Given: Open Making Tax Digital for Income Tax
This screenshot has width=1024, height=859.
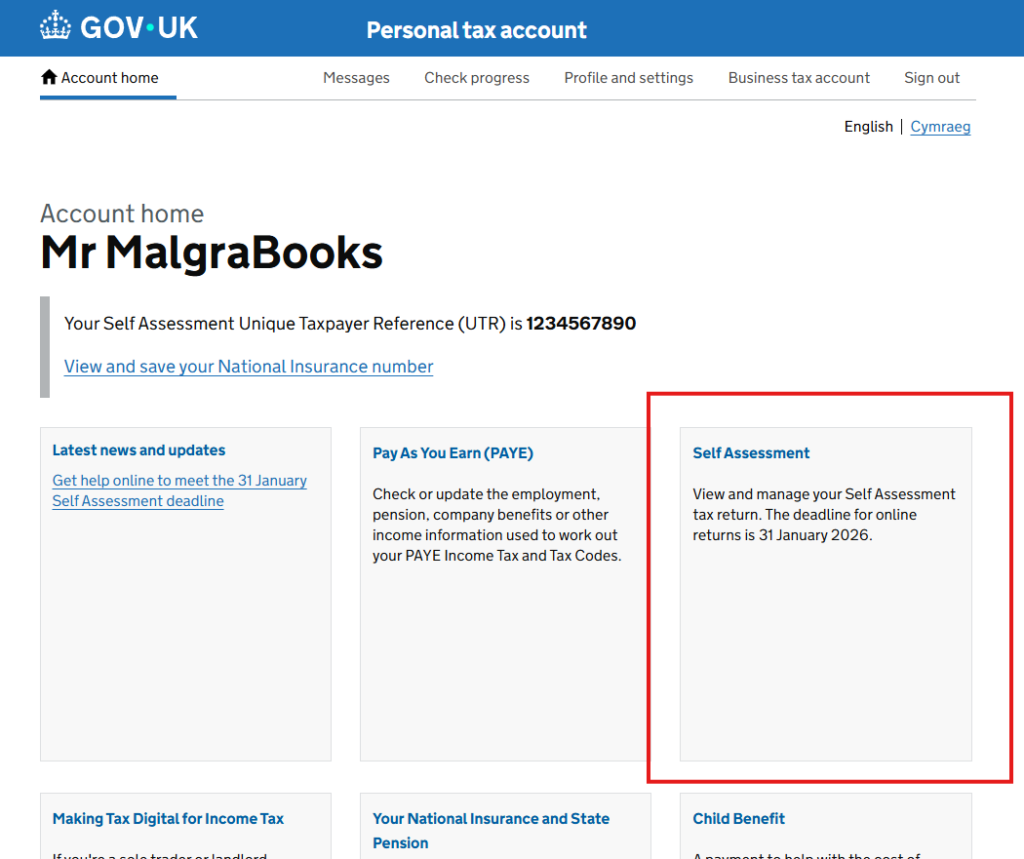Looking at the screenshot, I should [x=168, y=819].
